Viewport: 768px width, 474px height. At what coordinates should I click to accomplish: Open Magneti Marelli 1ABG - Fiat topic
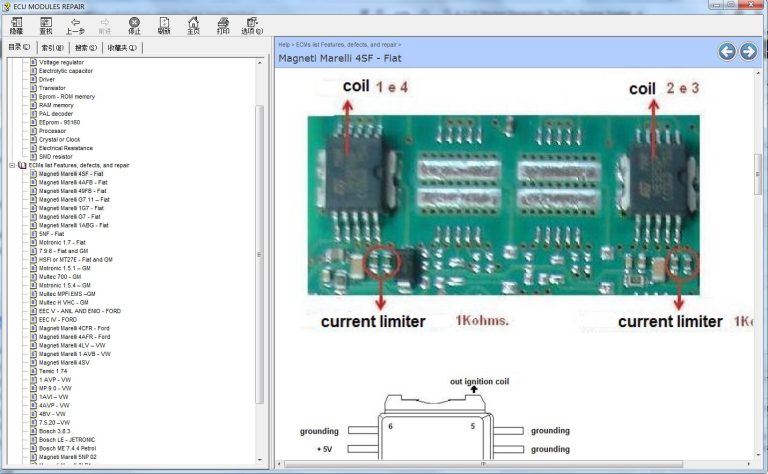coord(73,225)
